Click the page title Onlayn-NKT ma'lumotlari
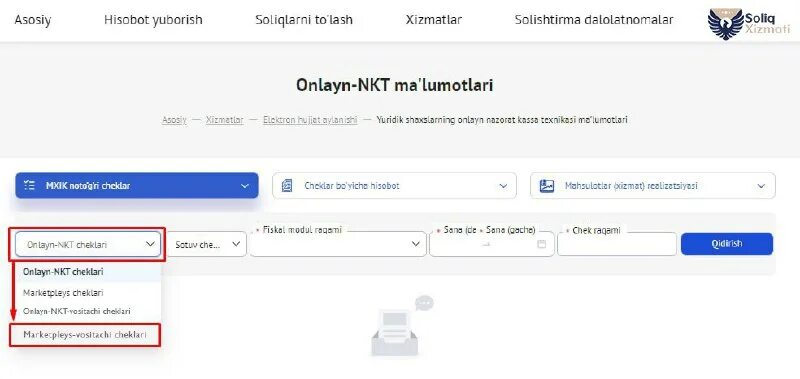This screenshot has height=379, width=800. click(394, 86)
